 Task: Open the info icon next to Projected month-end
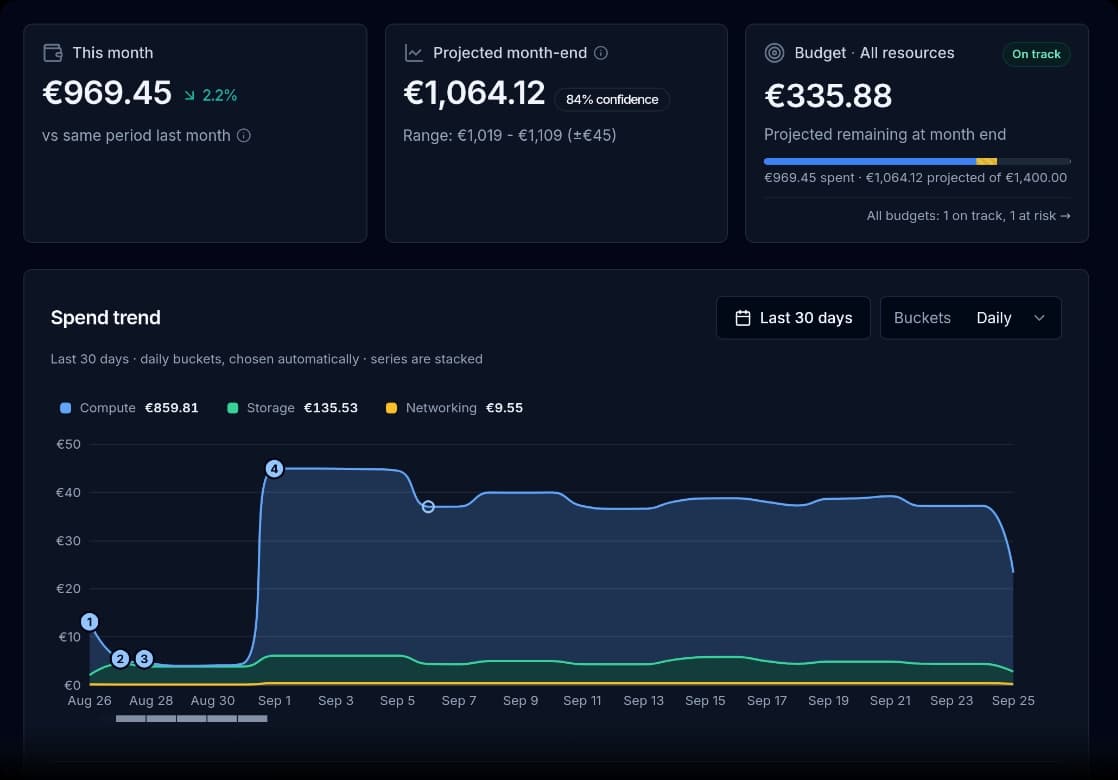click(x=601, y=53)
